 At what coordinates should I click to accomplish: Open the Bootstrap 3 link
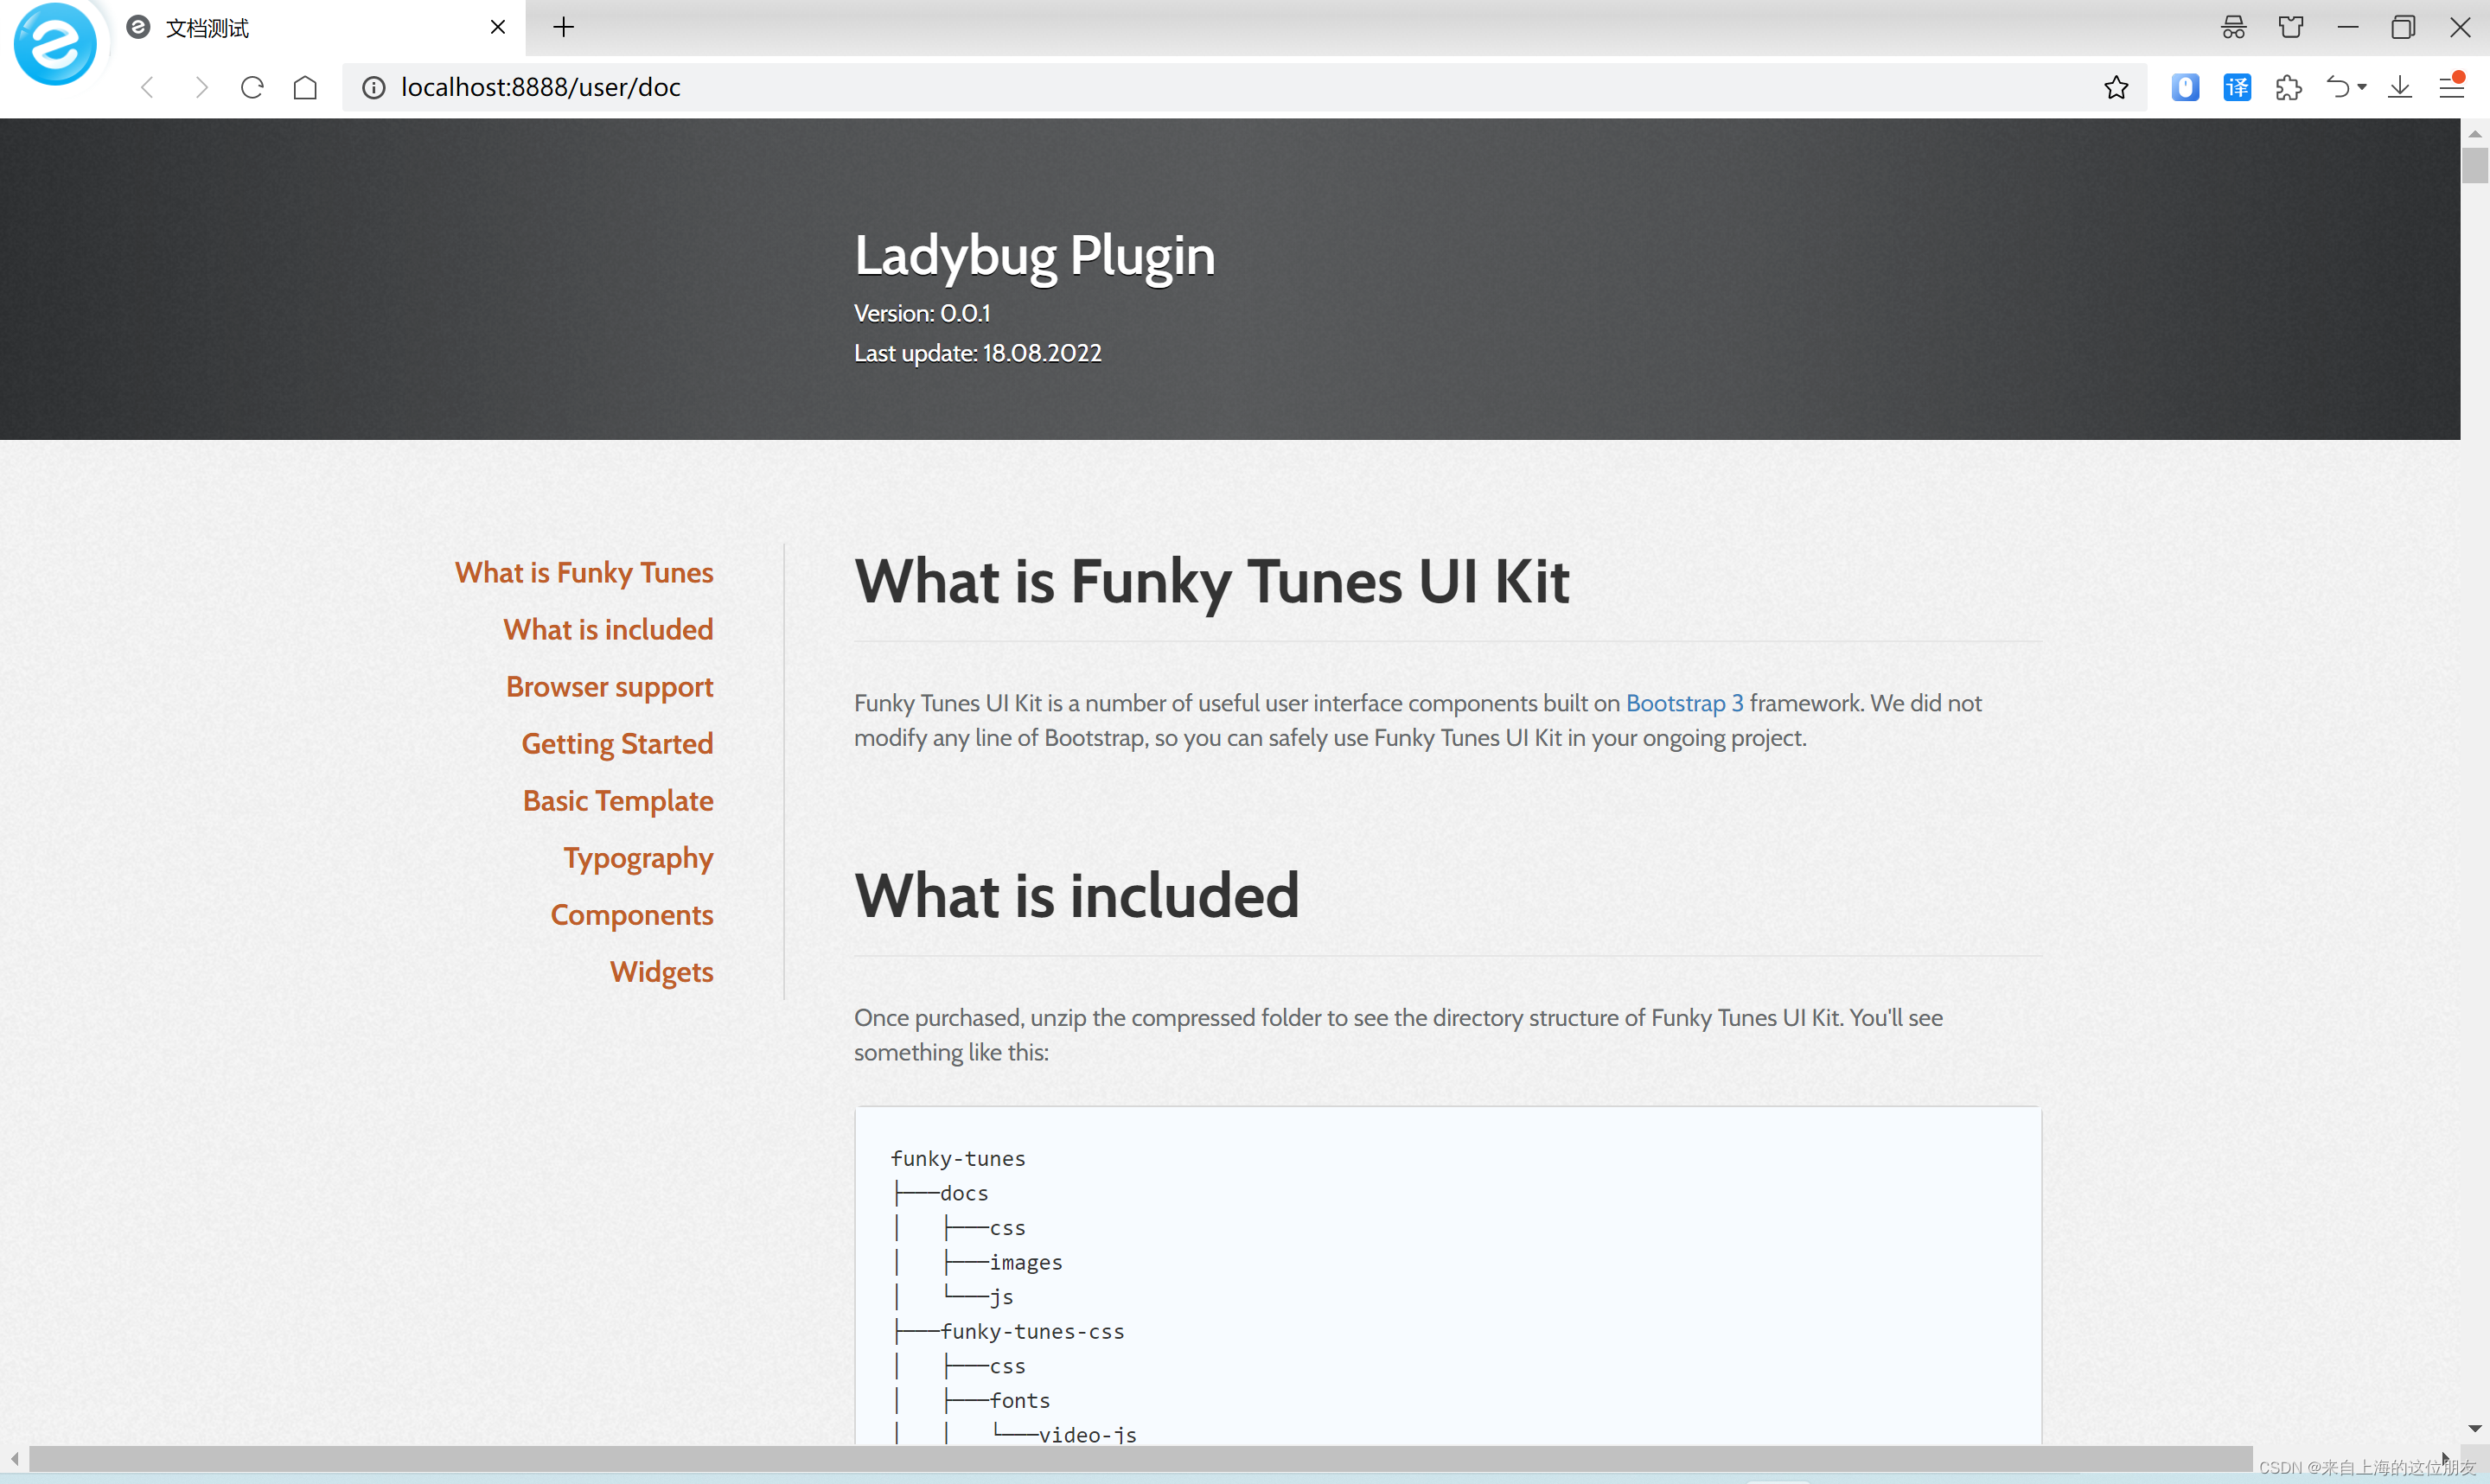click(1684, 703)
